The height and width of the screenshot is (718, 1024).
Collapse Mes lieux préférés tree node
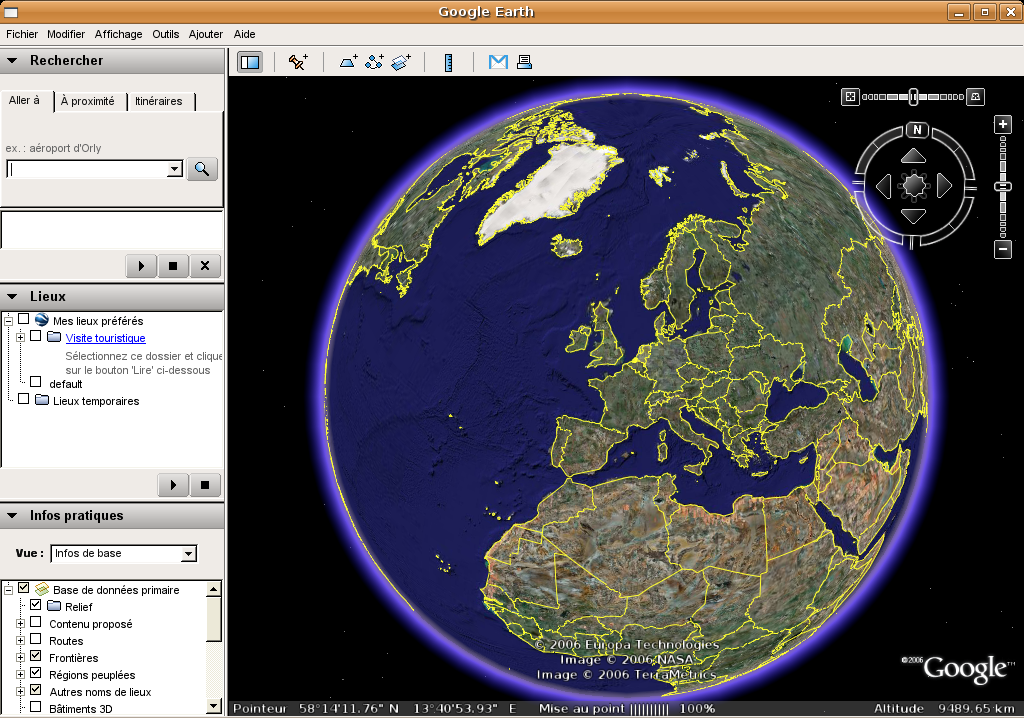coord(8,320)
